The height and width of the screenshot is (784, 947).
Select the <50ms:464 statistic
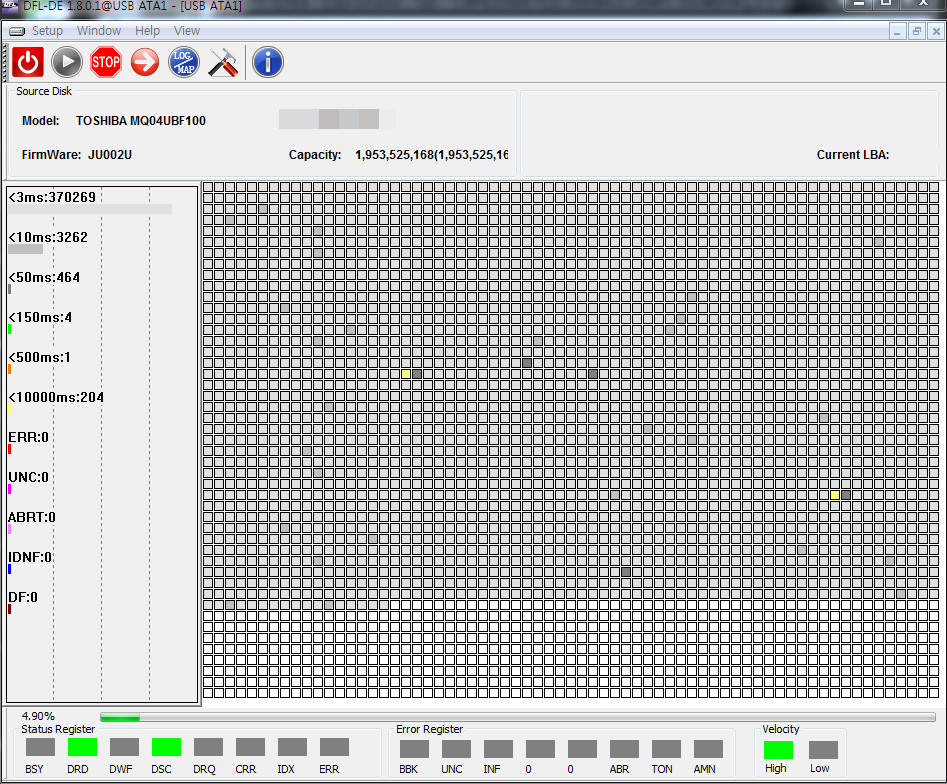(44, 277)
